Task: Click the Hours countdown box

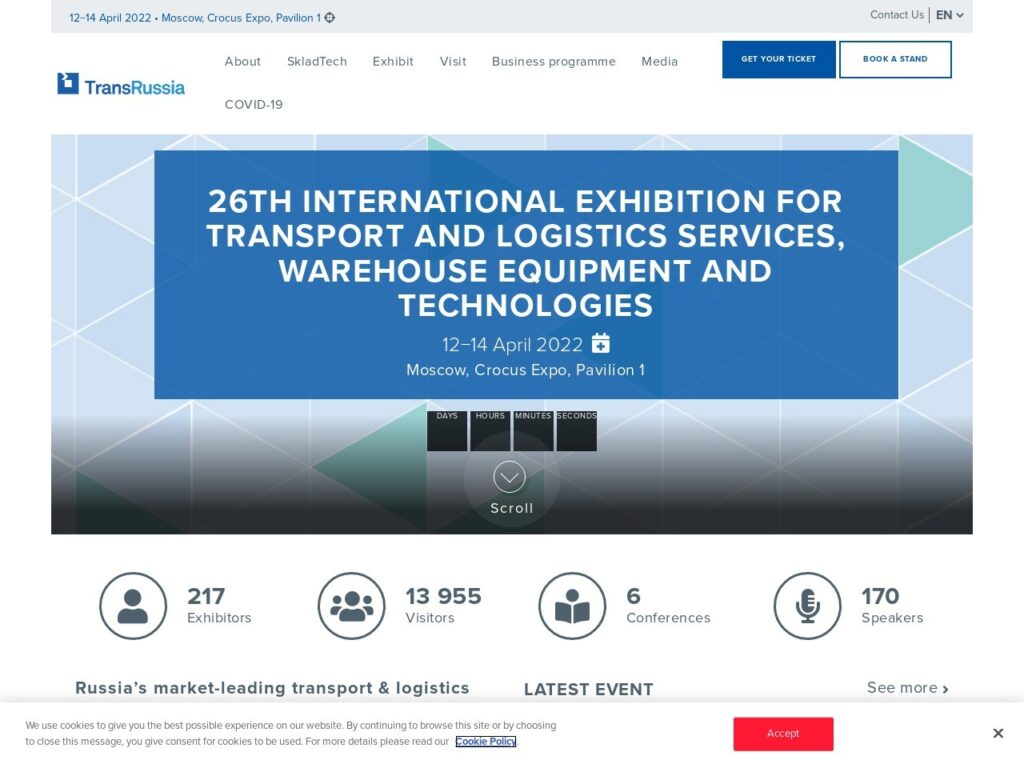Action: (490, 431)
